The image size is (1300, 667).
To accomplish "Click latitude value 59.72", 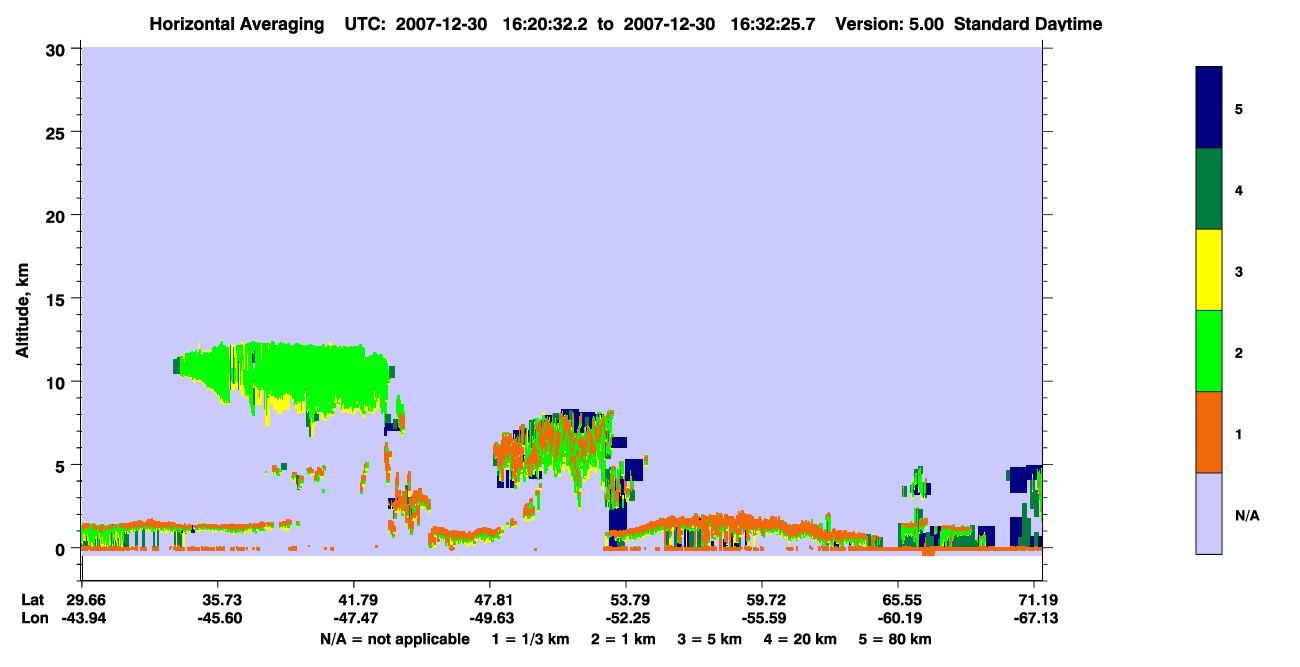I will (762, 600).
